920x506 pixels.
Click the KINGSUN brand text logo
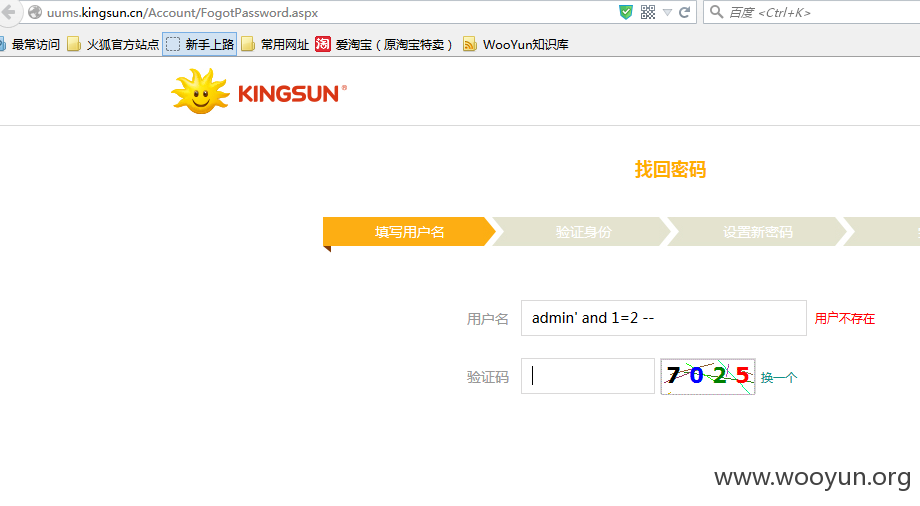coord(292,94)
